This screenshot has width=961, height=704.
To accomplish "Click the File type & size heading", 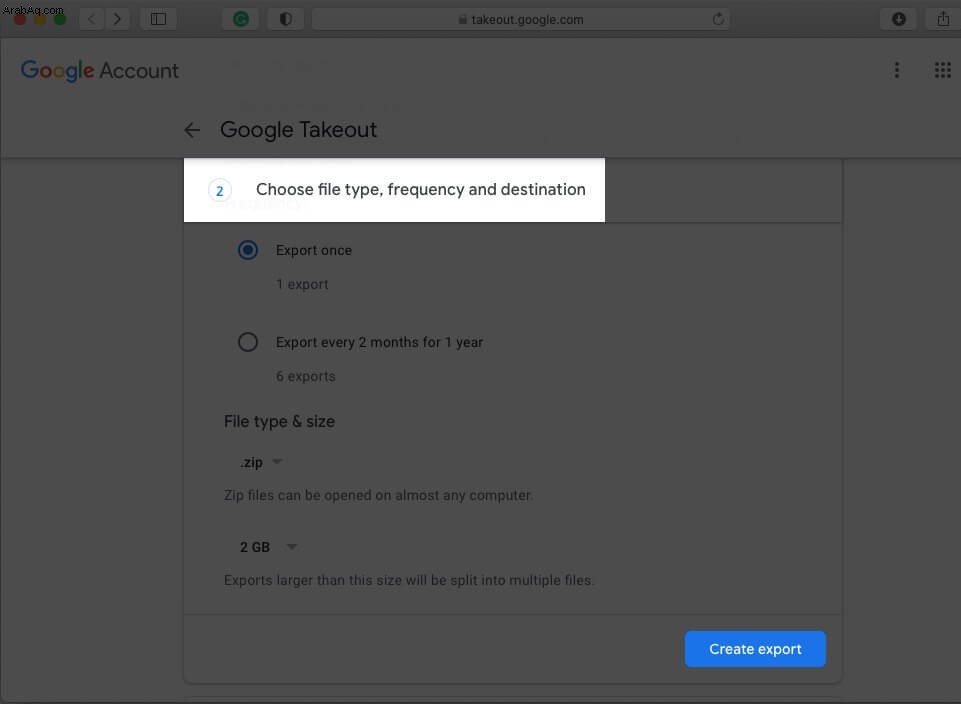I will 279,422.
